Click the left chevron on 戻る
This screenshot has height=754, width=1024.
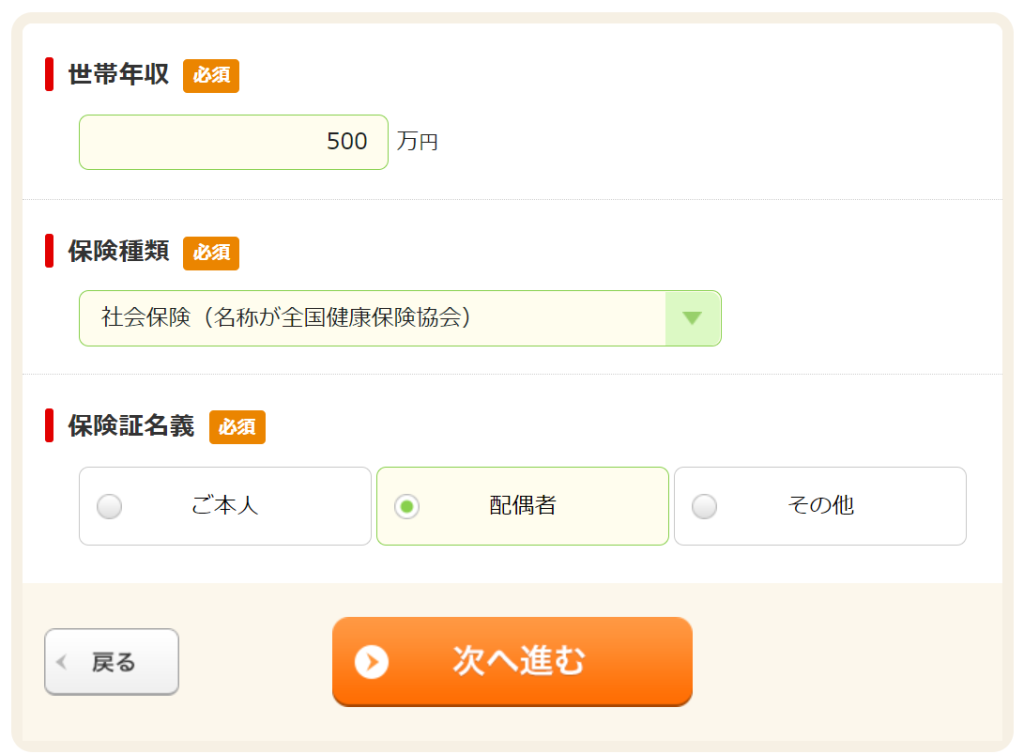point(63,662)
